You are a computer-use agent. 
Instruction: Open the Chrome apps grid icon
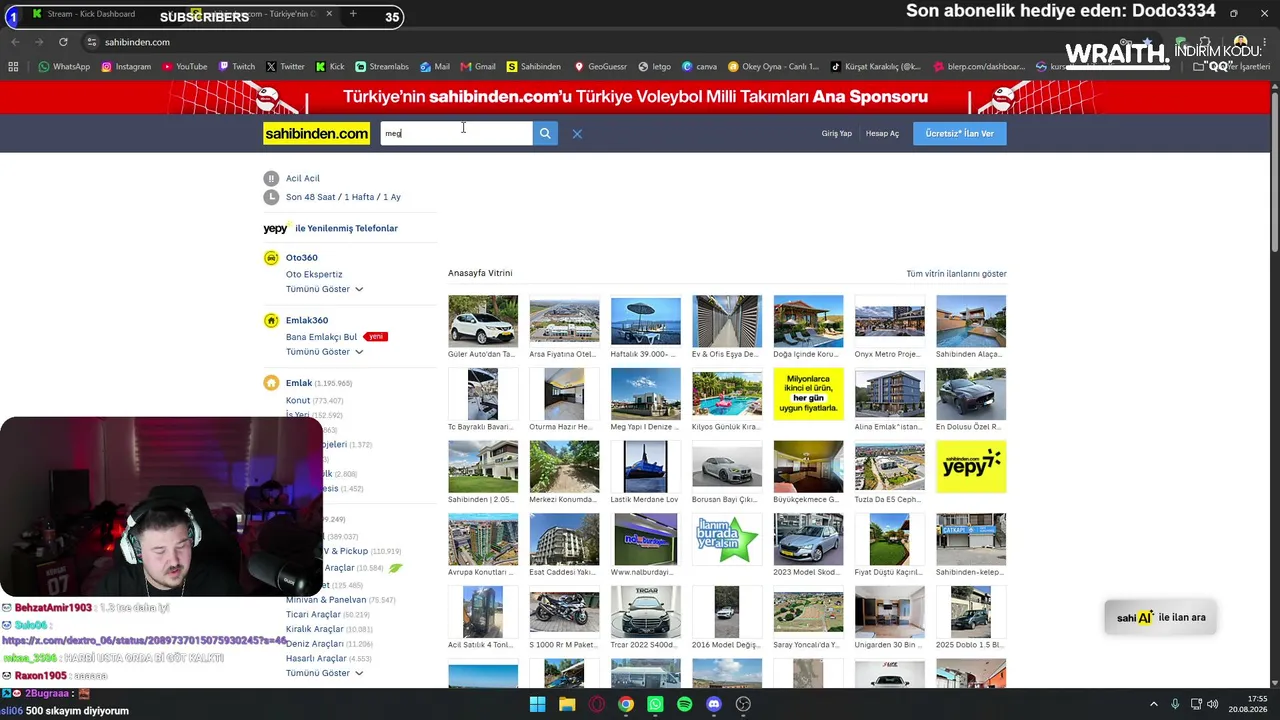point(13,67)
